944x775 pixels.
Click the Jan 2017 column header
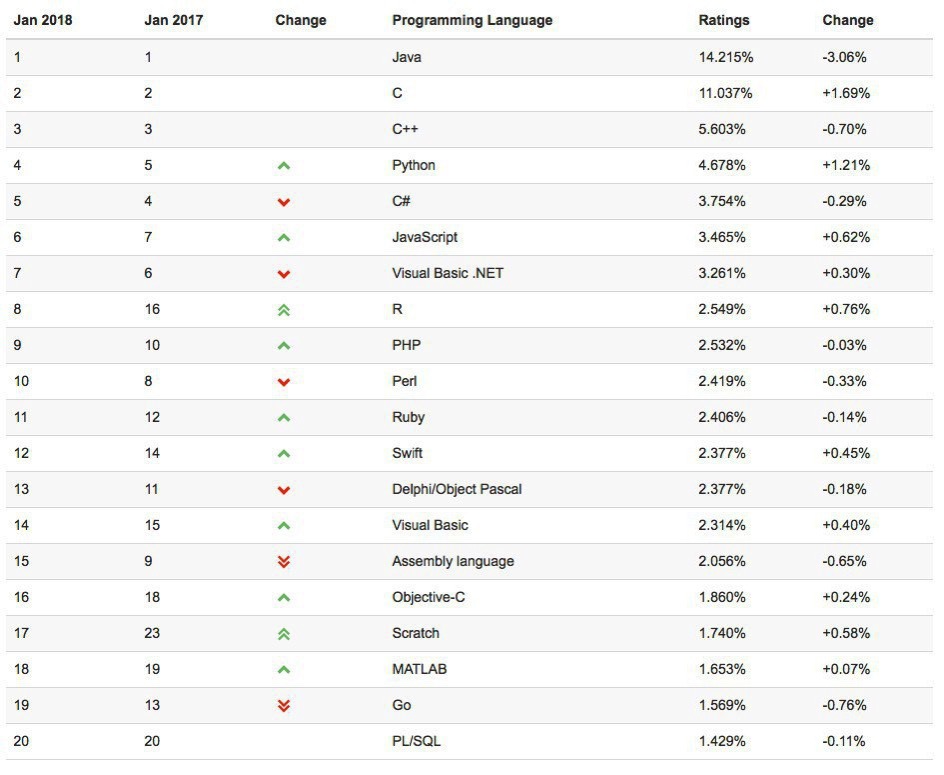pos(173,20)
